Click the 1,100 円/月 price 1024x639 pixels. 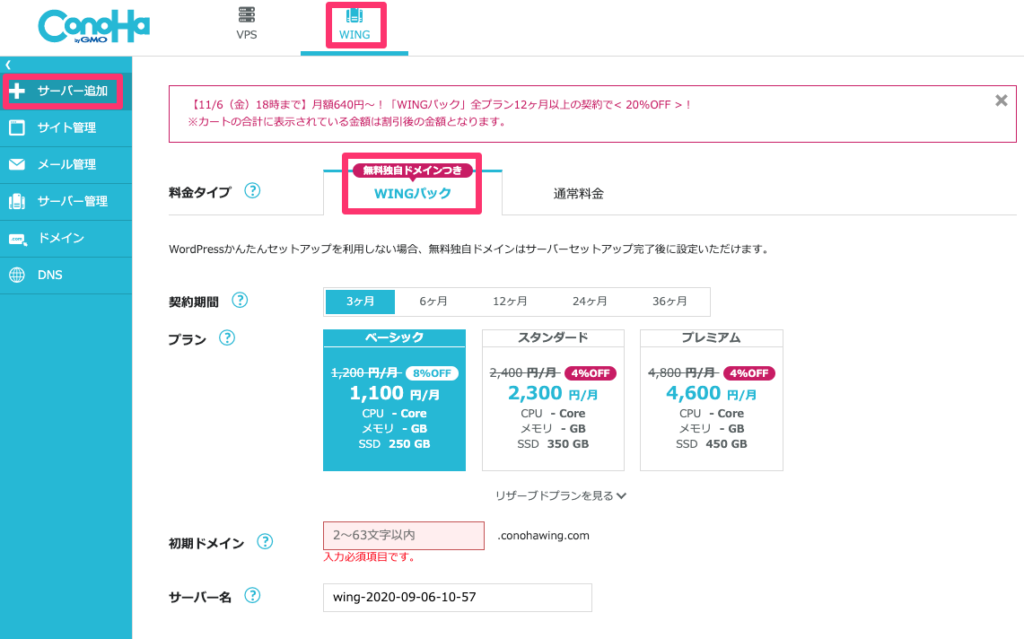pos(394,393)
